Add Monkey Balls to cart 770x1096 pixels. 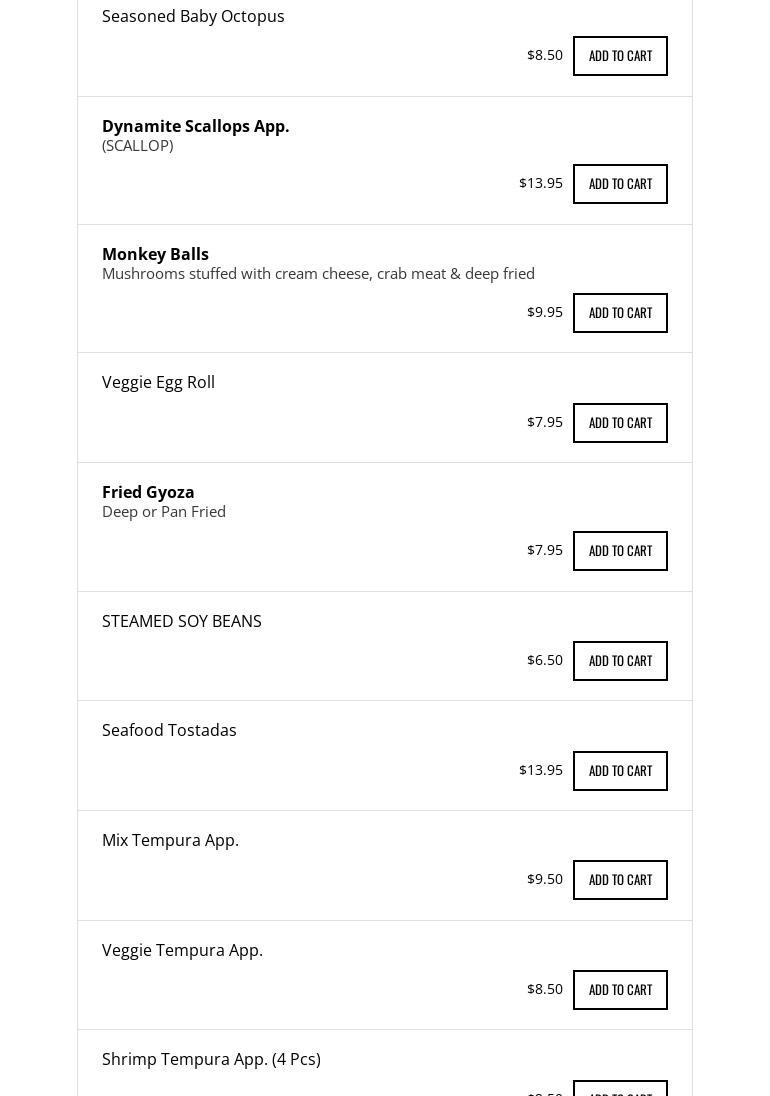620,313
